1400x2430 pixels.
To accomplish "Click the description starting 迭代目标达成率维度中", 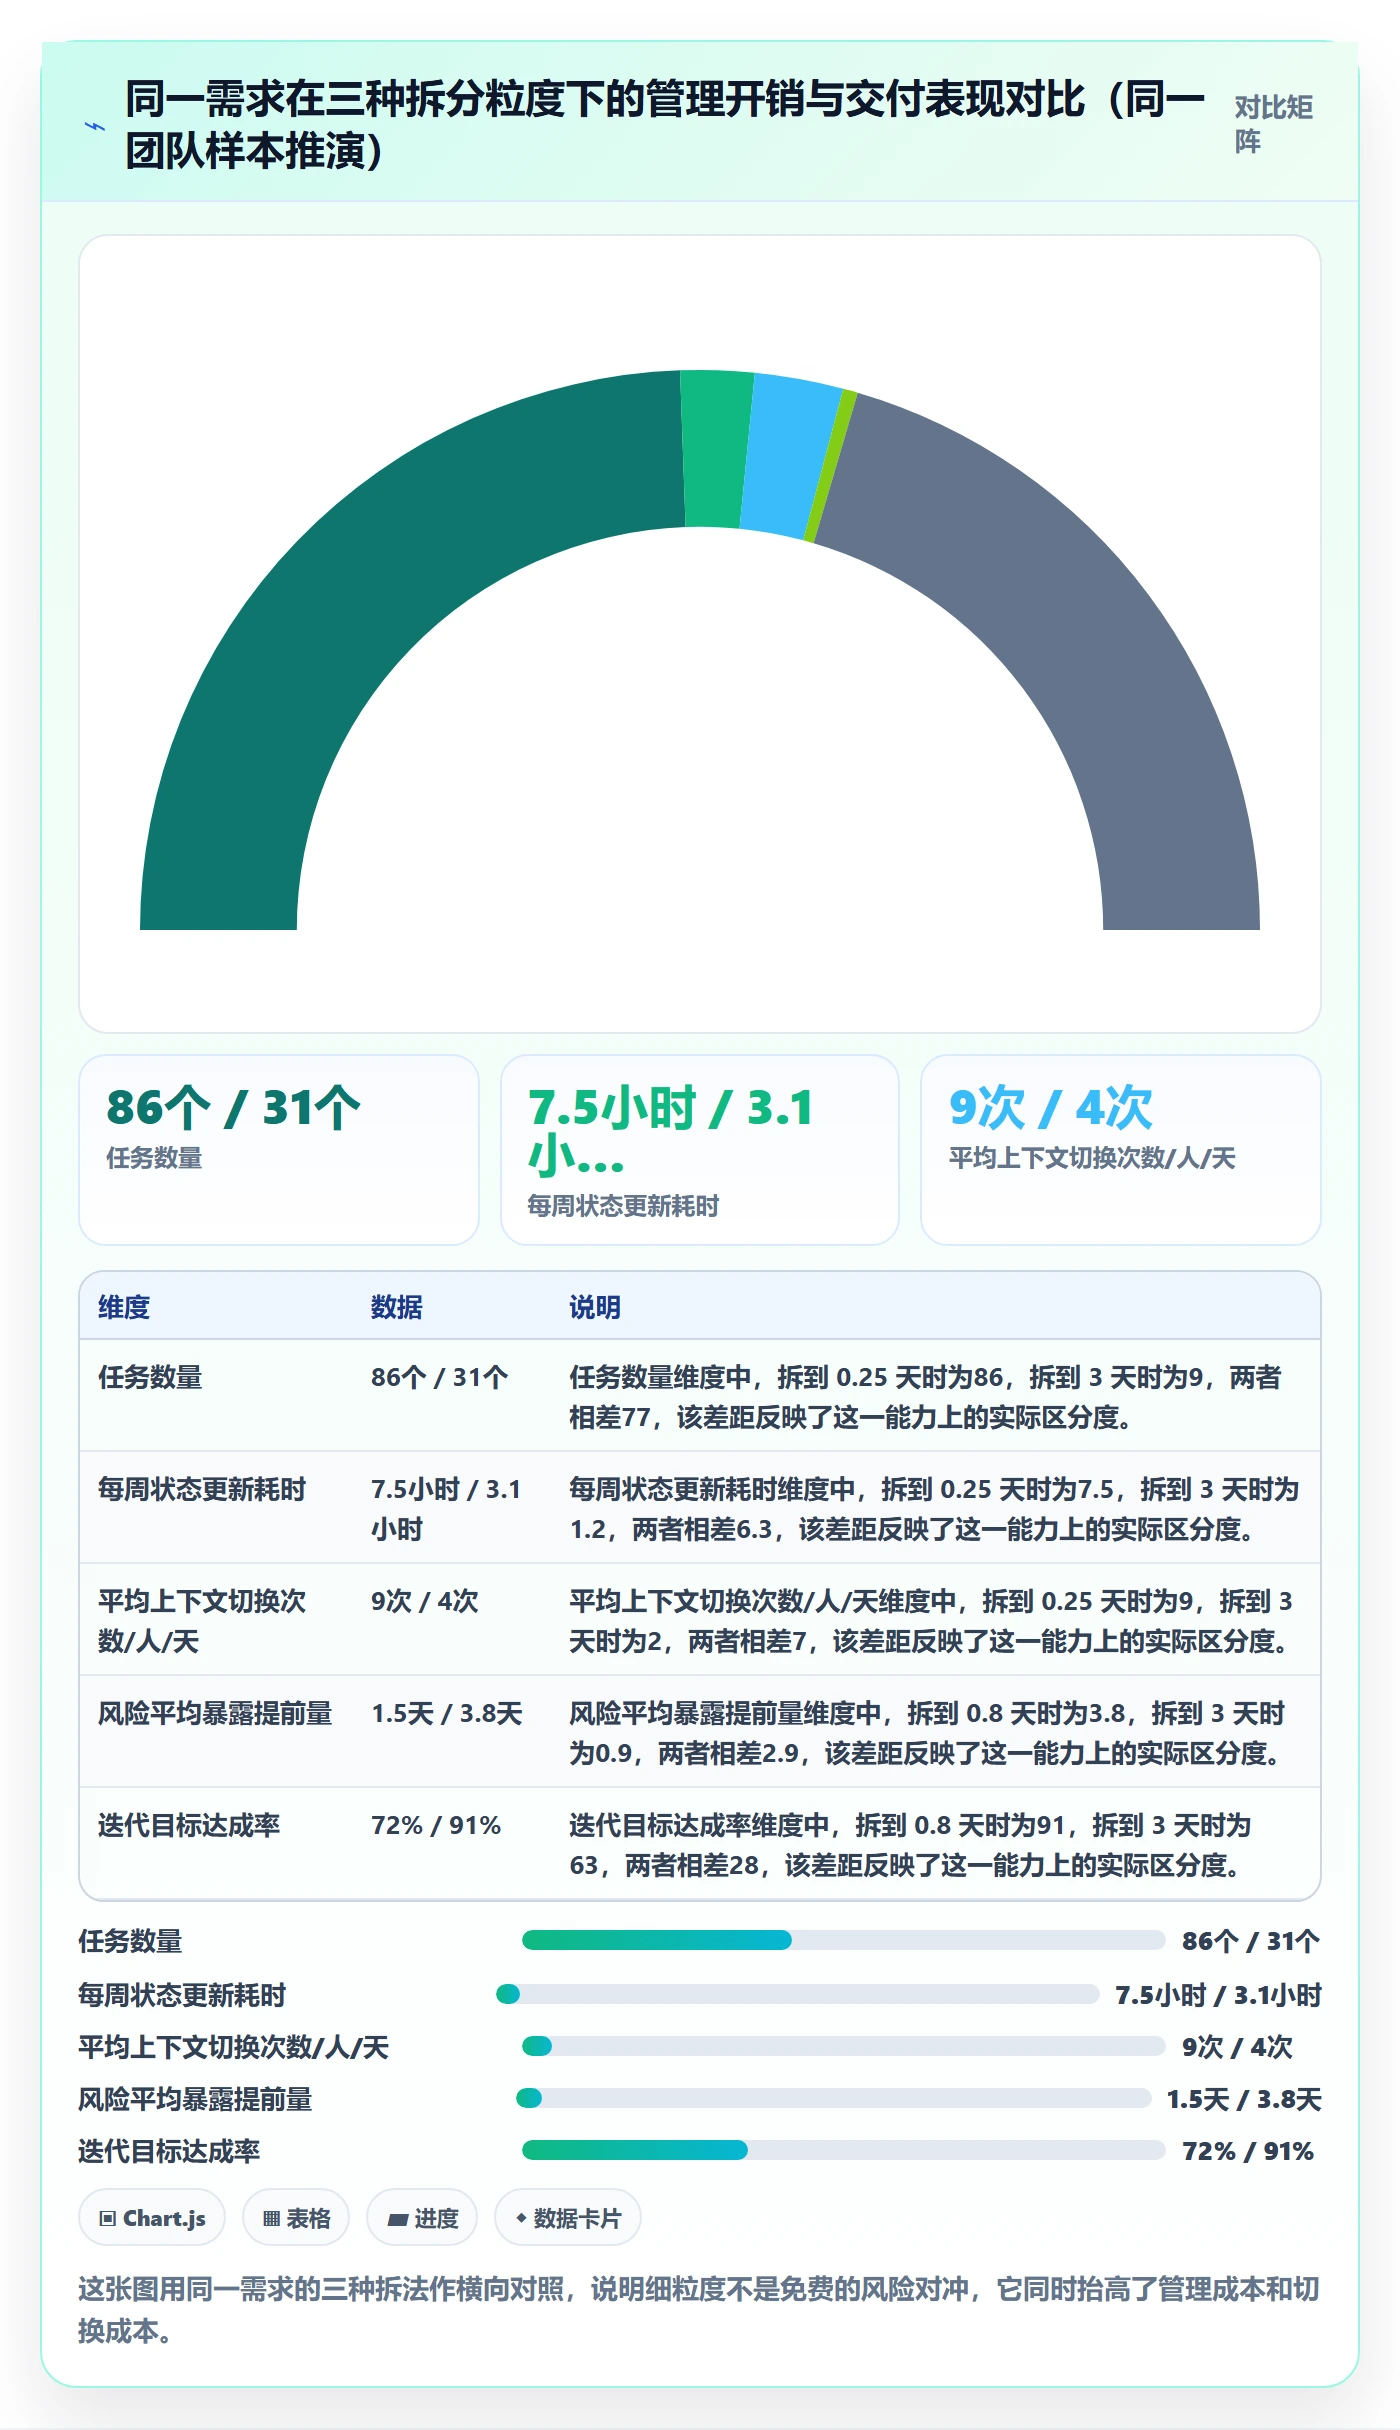I will 910,1845.
